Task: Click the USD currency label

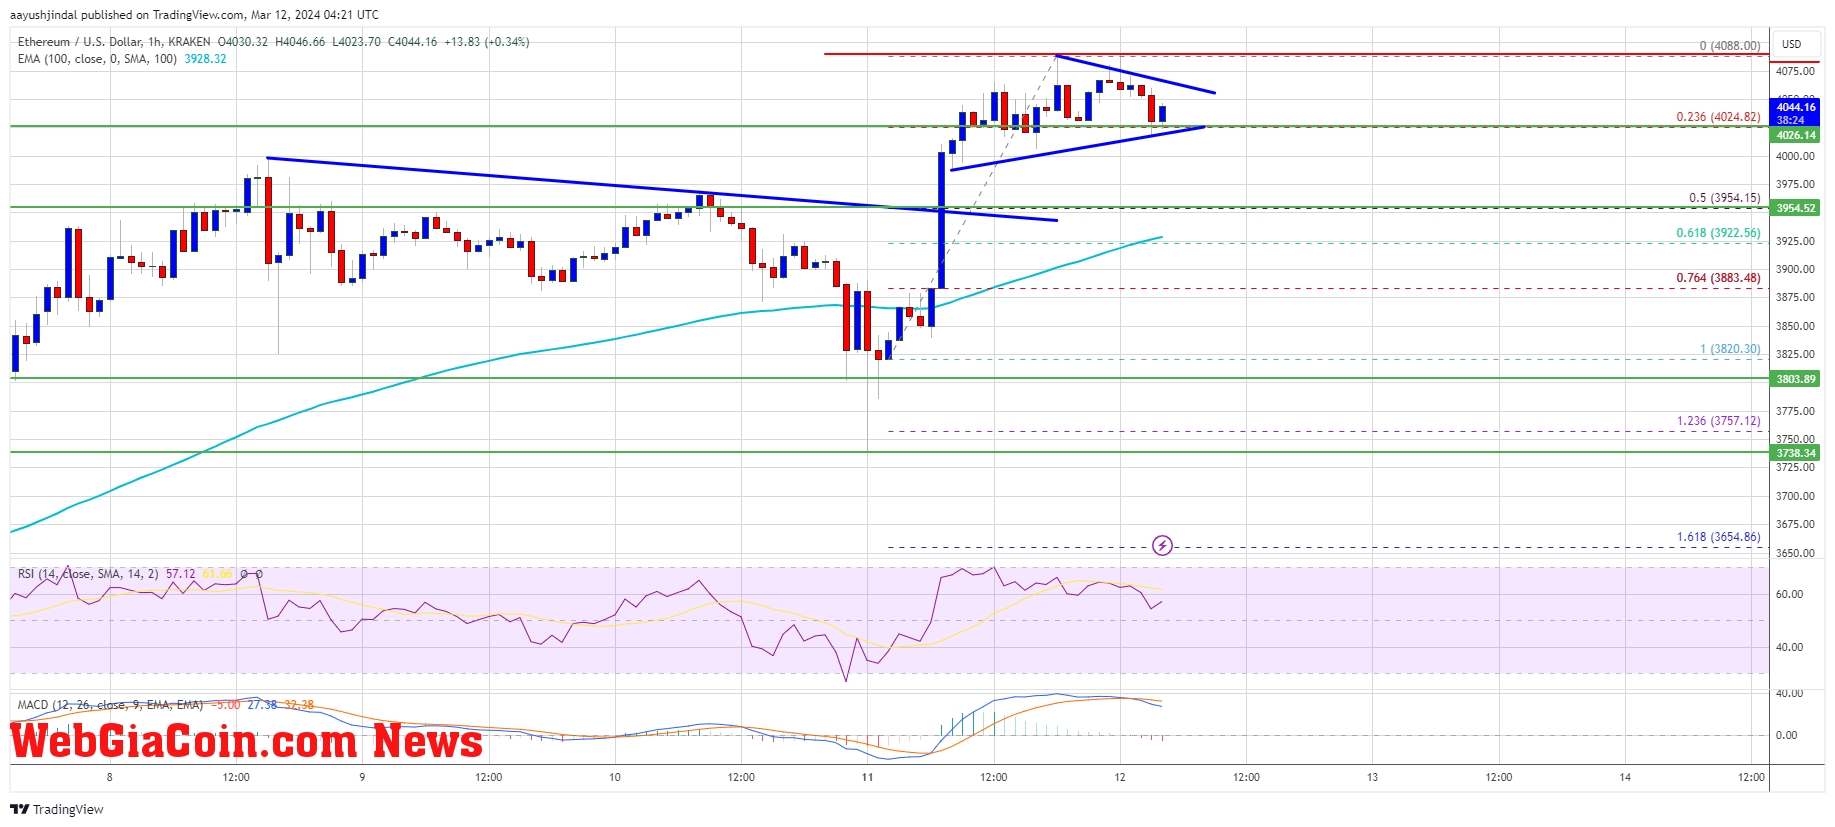Action: pos(1791,44)
